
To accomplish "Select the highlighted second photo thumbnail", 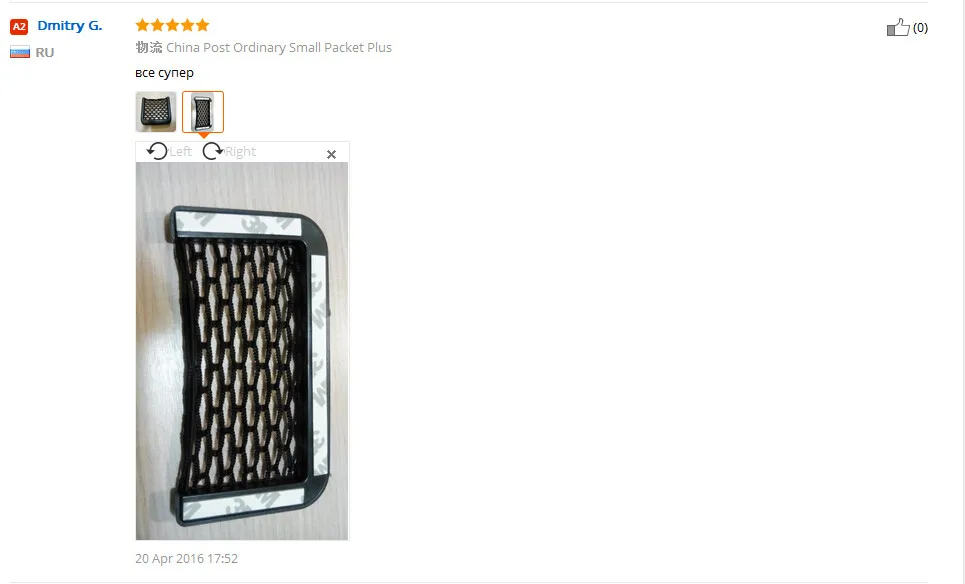I will coord(203,112).
